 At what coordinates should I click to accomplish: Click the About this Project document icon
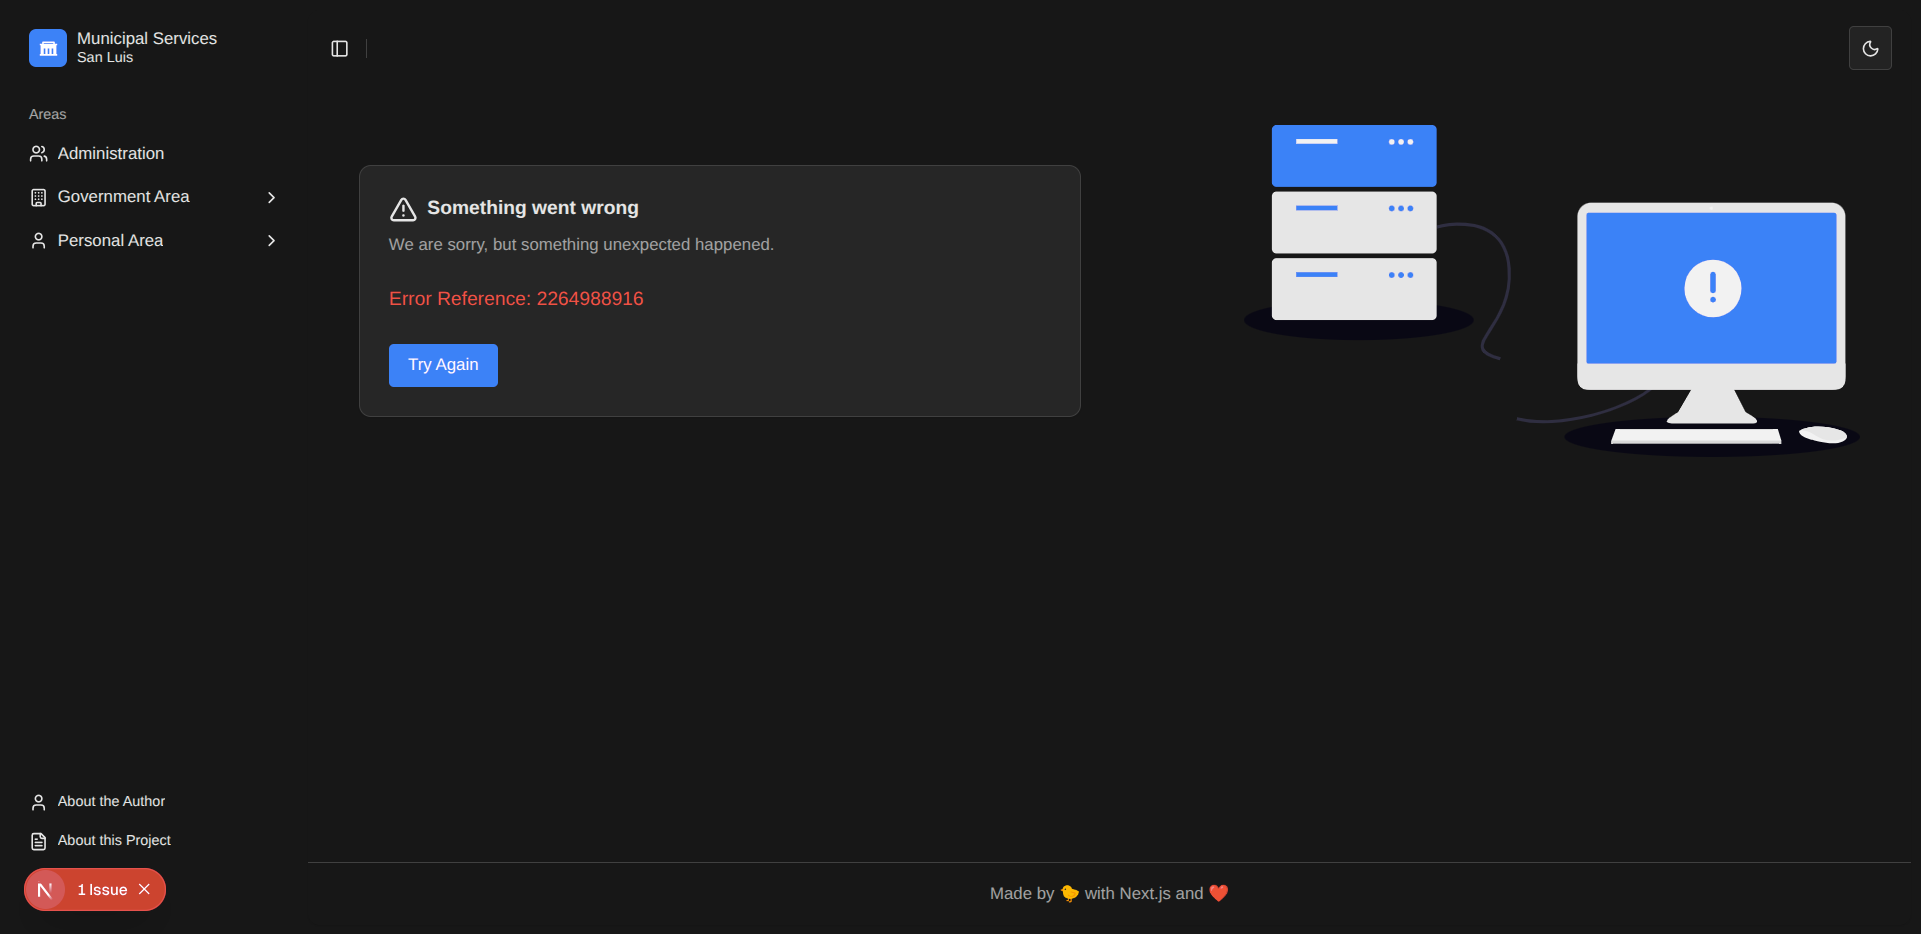click(x=38, y=842)
